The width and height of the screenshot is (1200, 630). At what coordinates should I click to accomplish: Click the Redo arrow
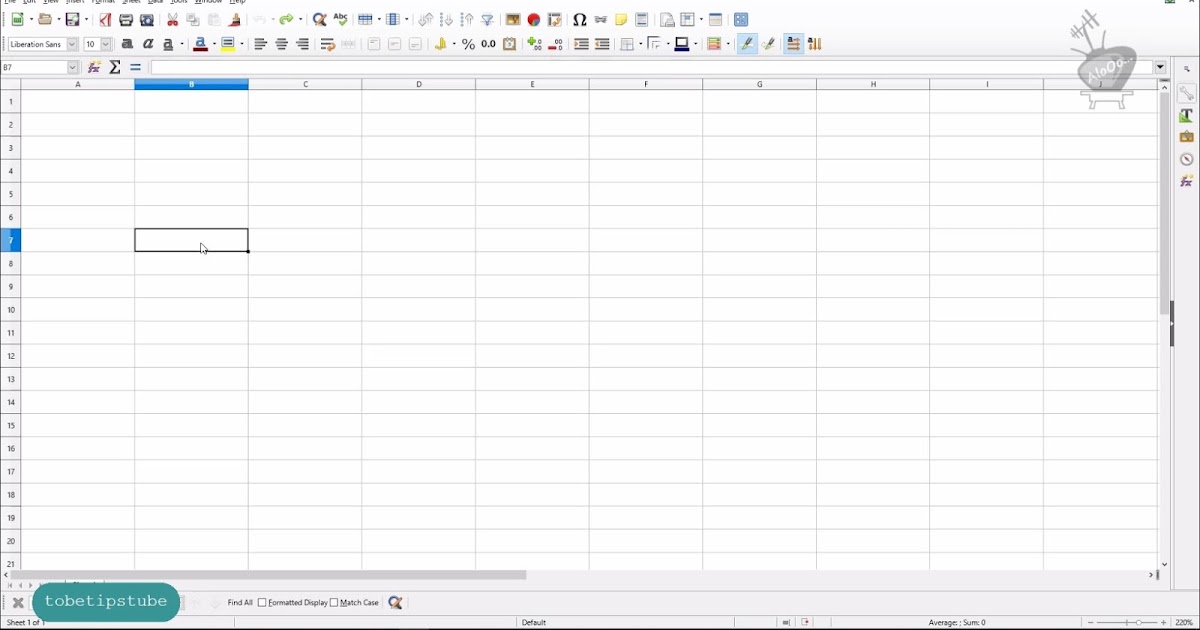287,20
